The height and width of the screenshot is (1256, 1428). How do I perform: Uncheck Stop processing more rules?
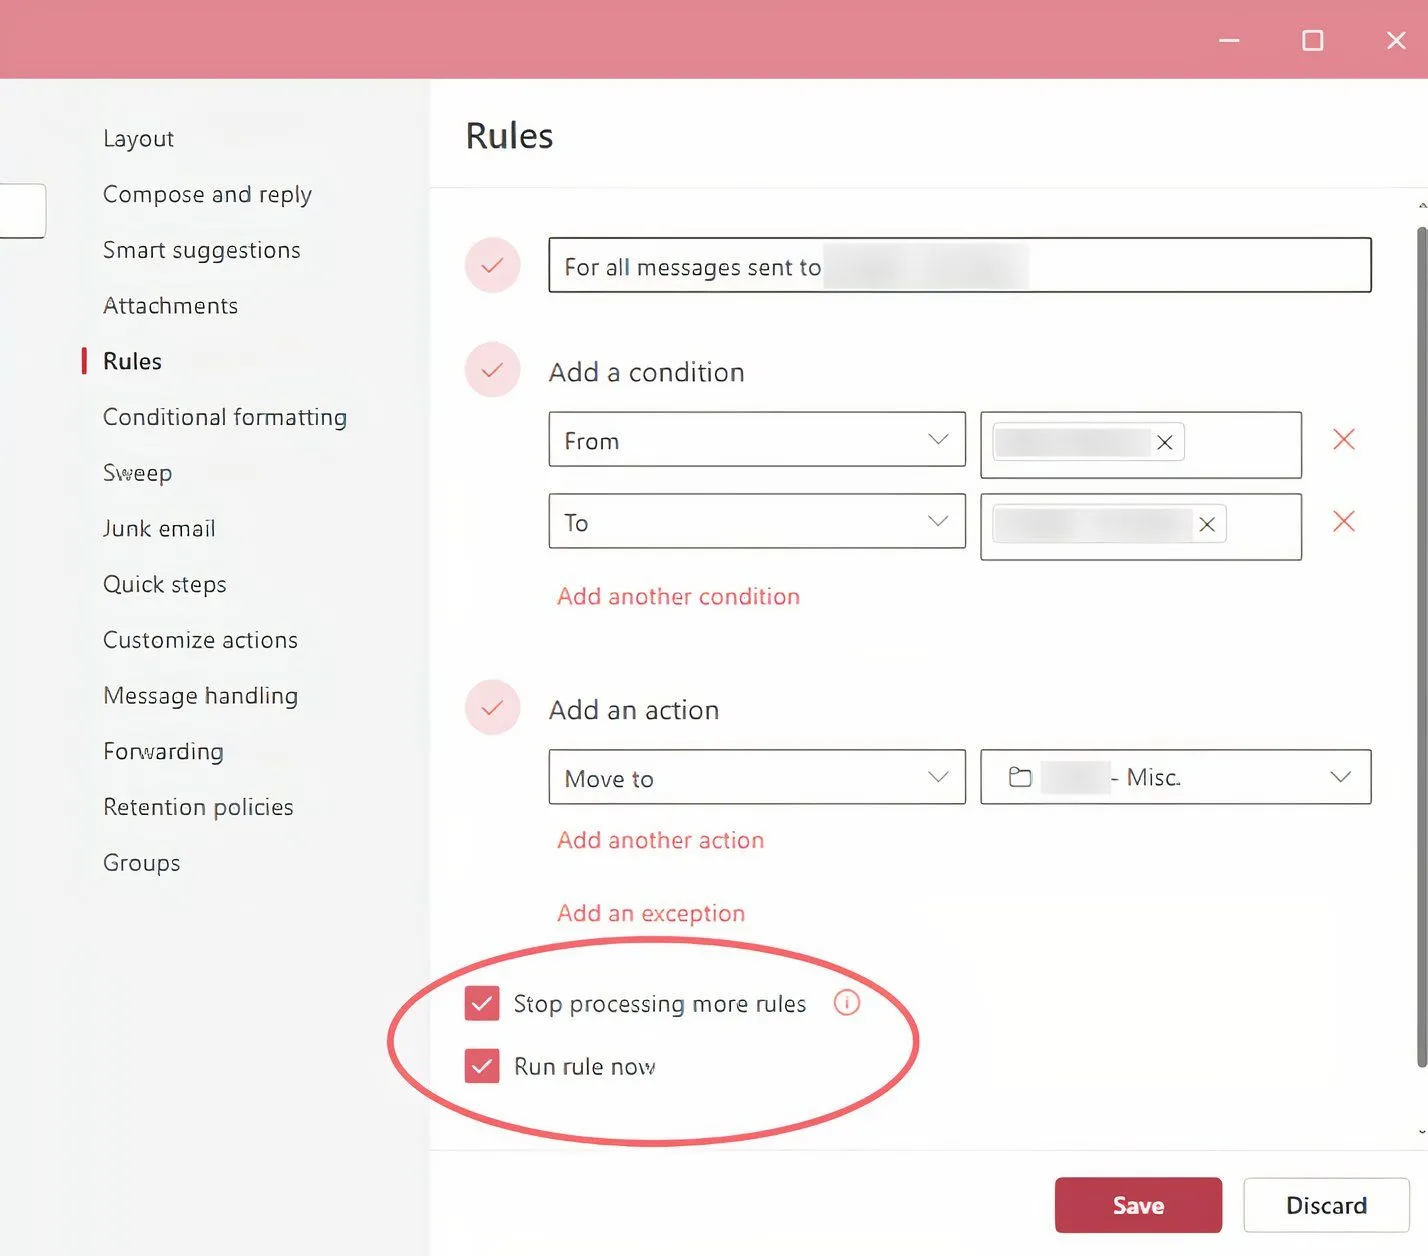point(483,1003)
